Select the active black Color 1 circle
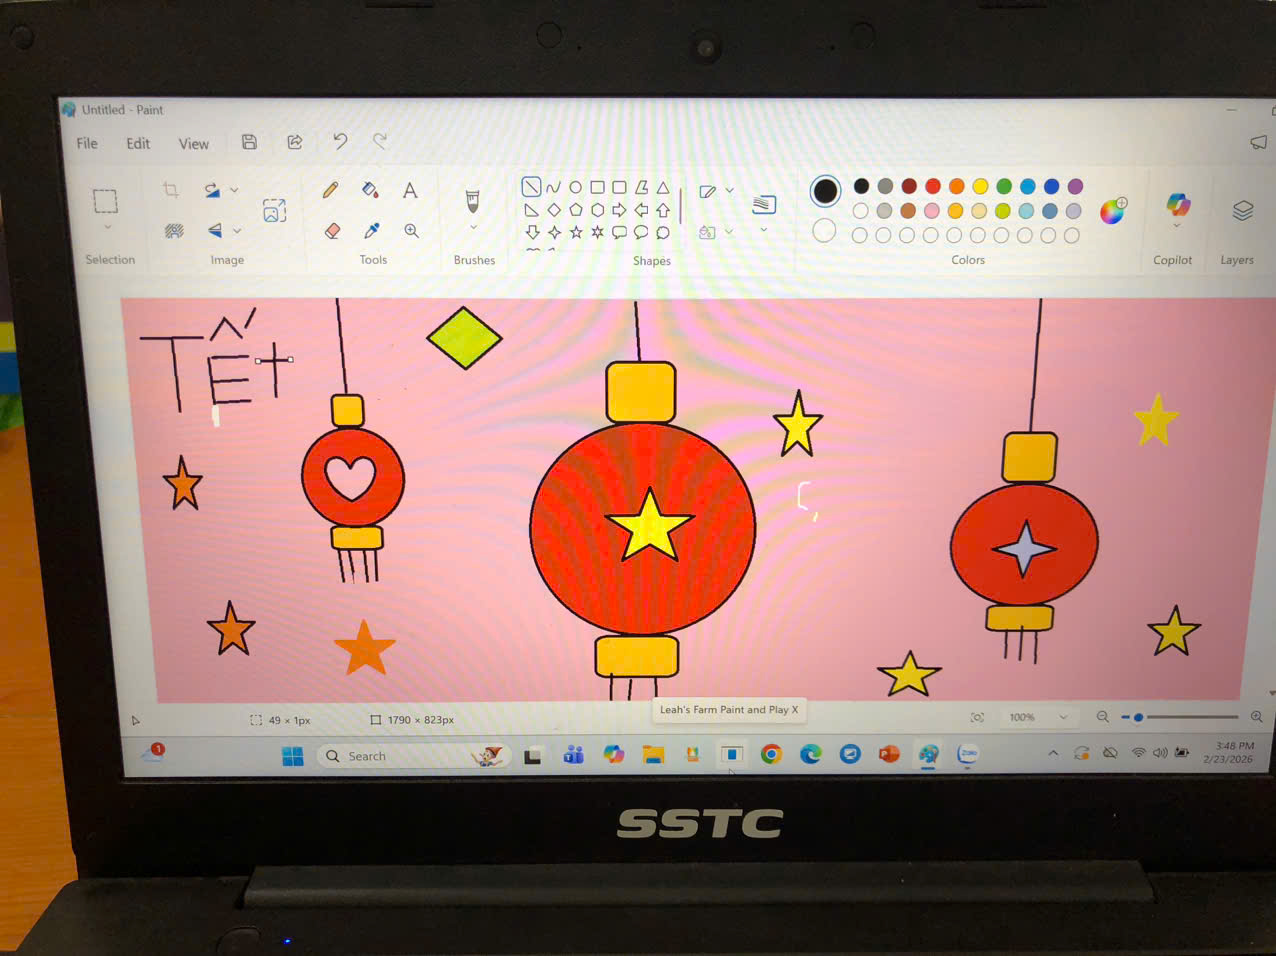The height and width of the screenshot is (956, 1276). (x=825, y=190)
